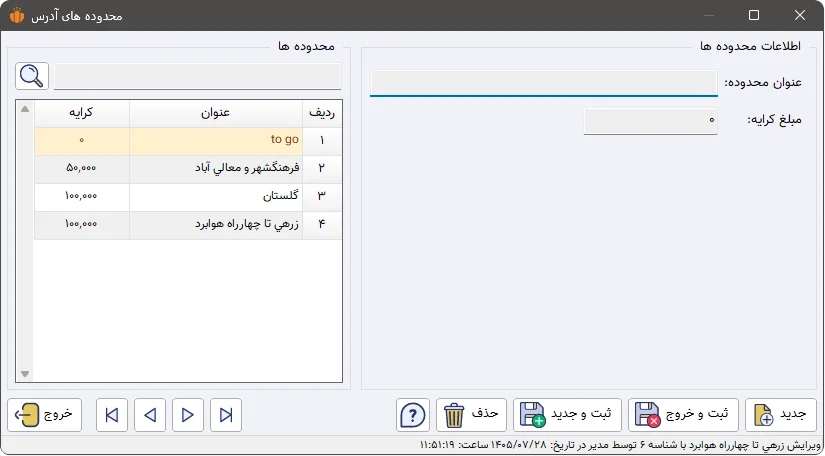Focus the مبلغ کرایه amount field
Screen dimensions: 825x456
pyautogui.click(x=650, y=121)
